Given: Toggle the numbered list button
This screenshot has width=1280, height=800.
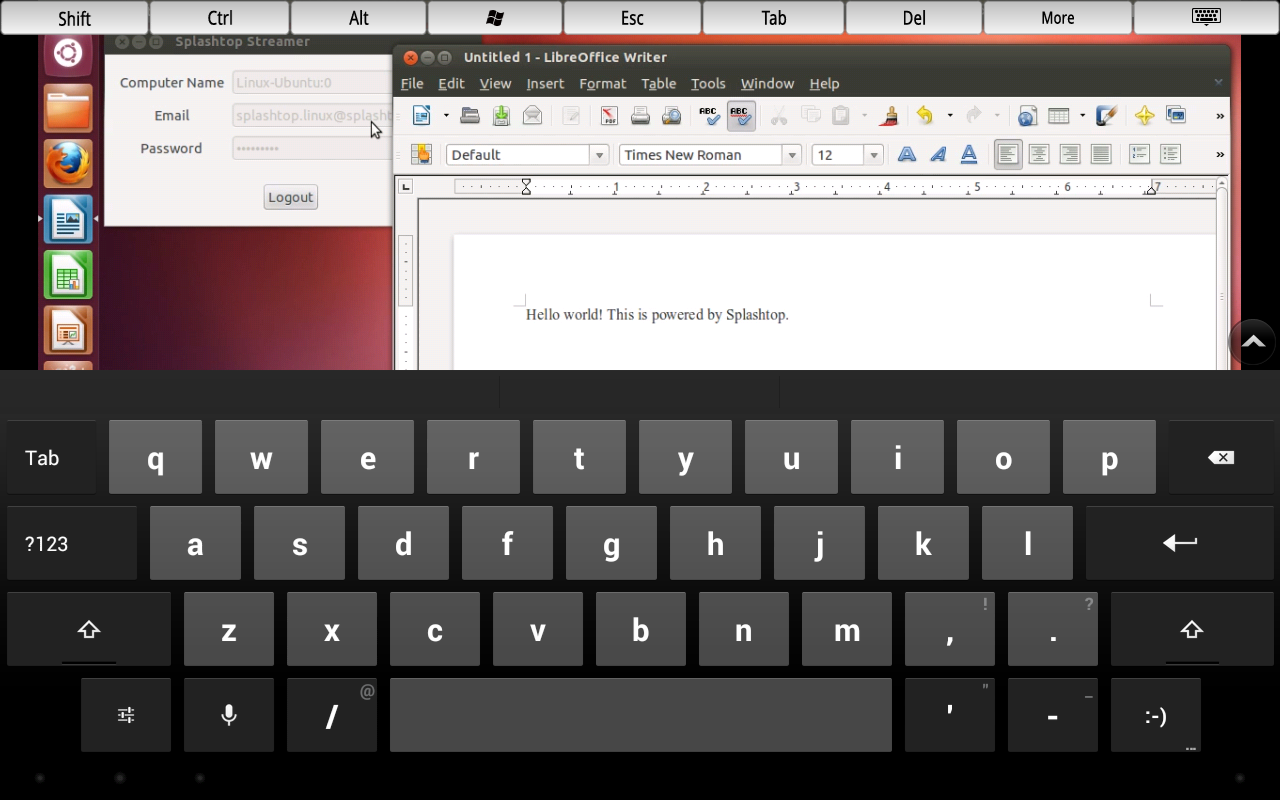Looking at the screenshot, I should tap(1139, 154).
